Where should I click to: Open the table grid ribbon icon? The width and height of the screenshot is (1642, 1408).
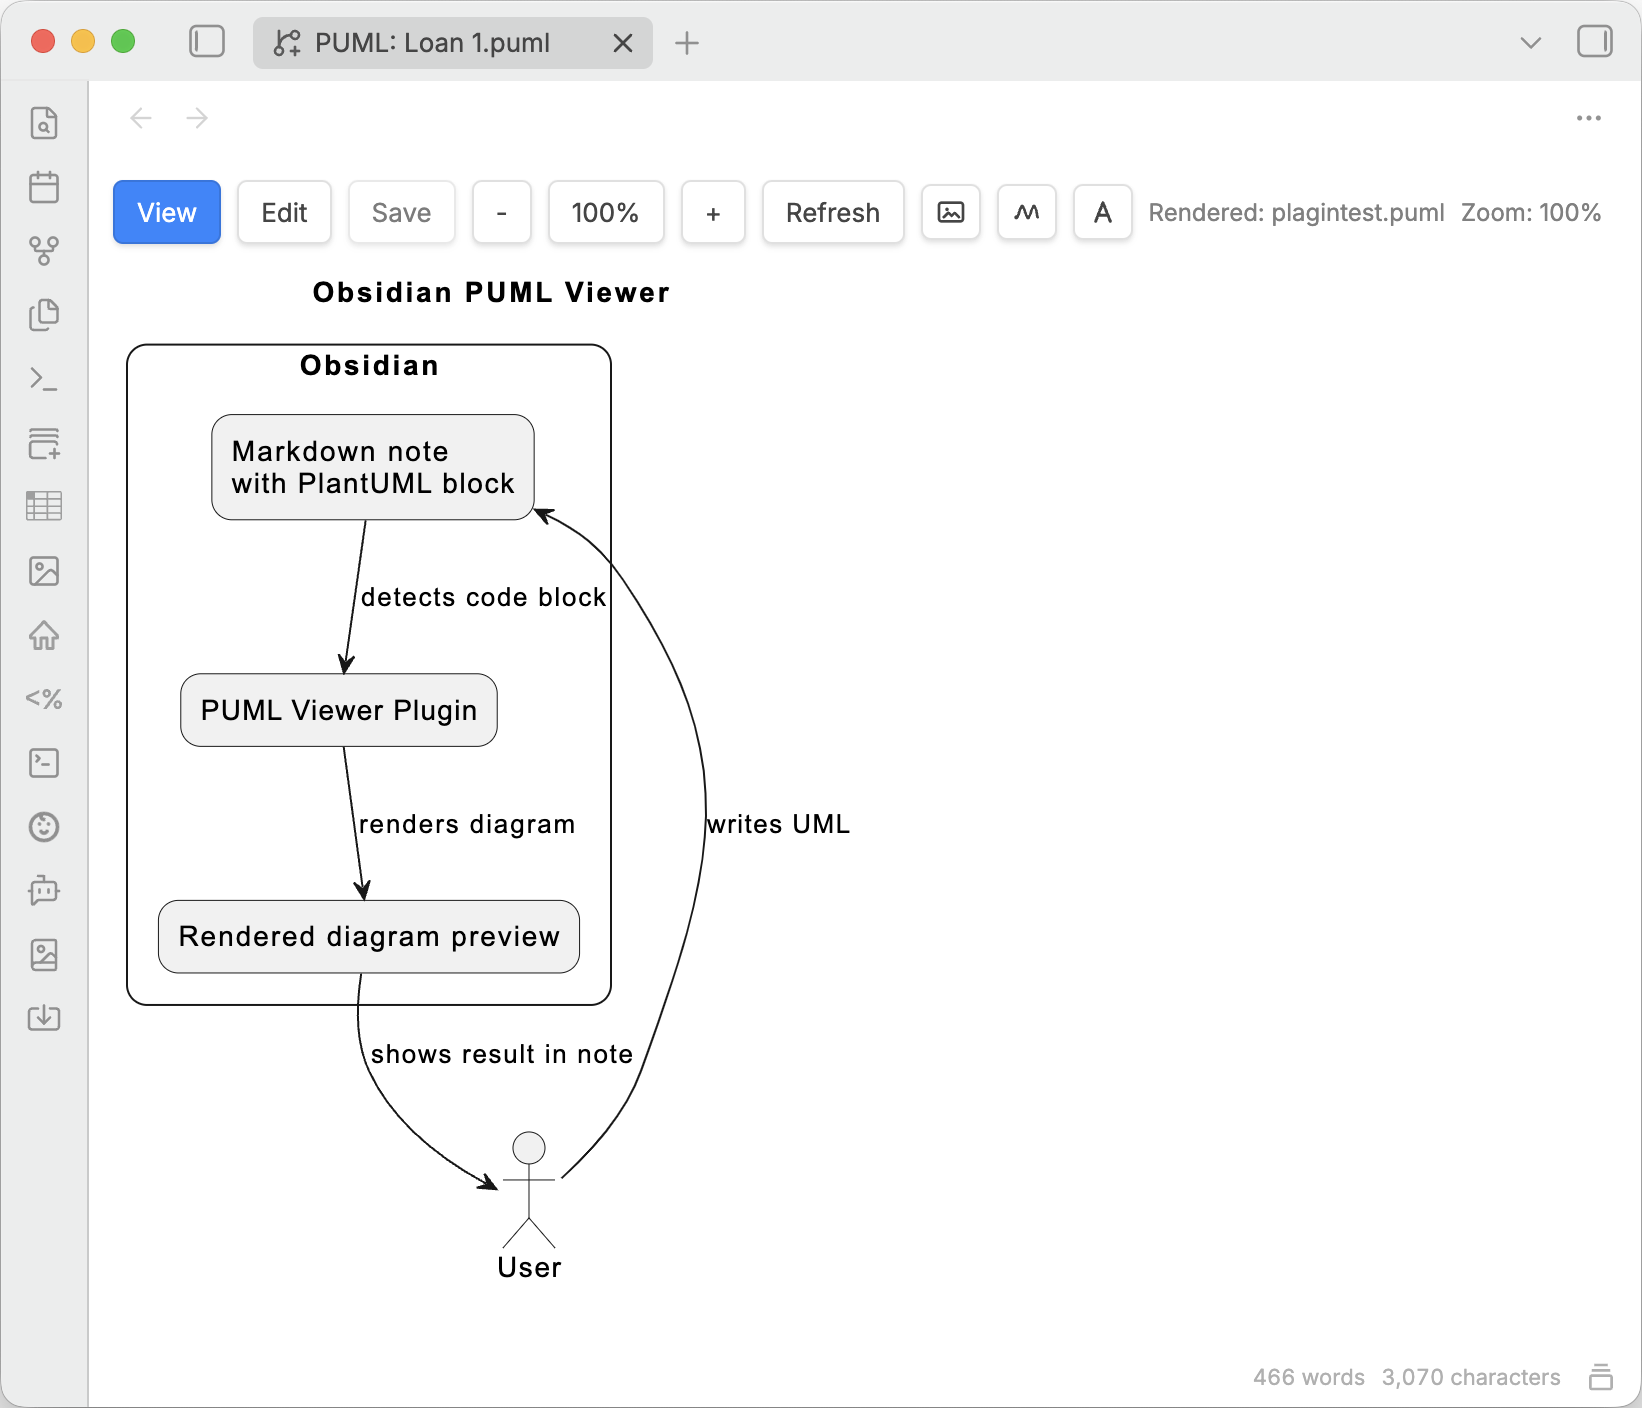pyautogui.click(x=44, y=506)
